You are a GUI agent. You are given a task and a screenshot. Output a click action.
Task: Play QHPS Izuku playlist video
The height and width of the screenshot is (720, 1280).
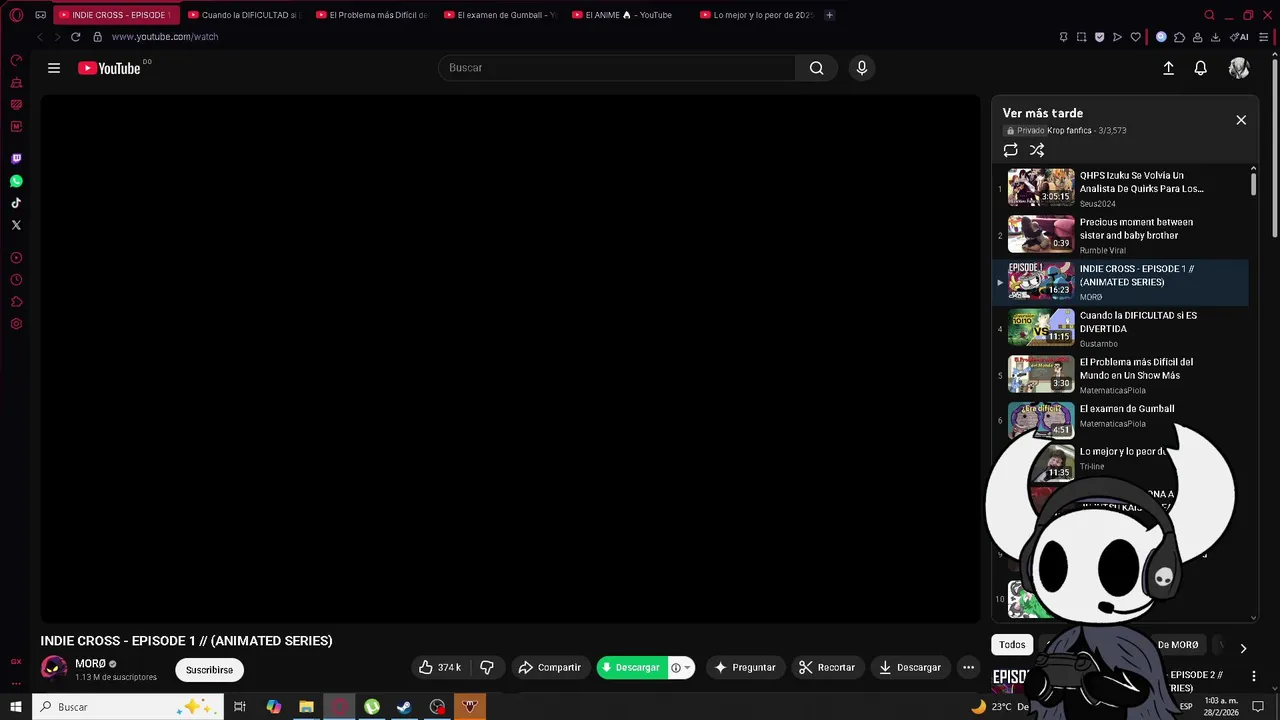coord(1120,188)
